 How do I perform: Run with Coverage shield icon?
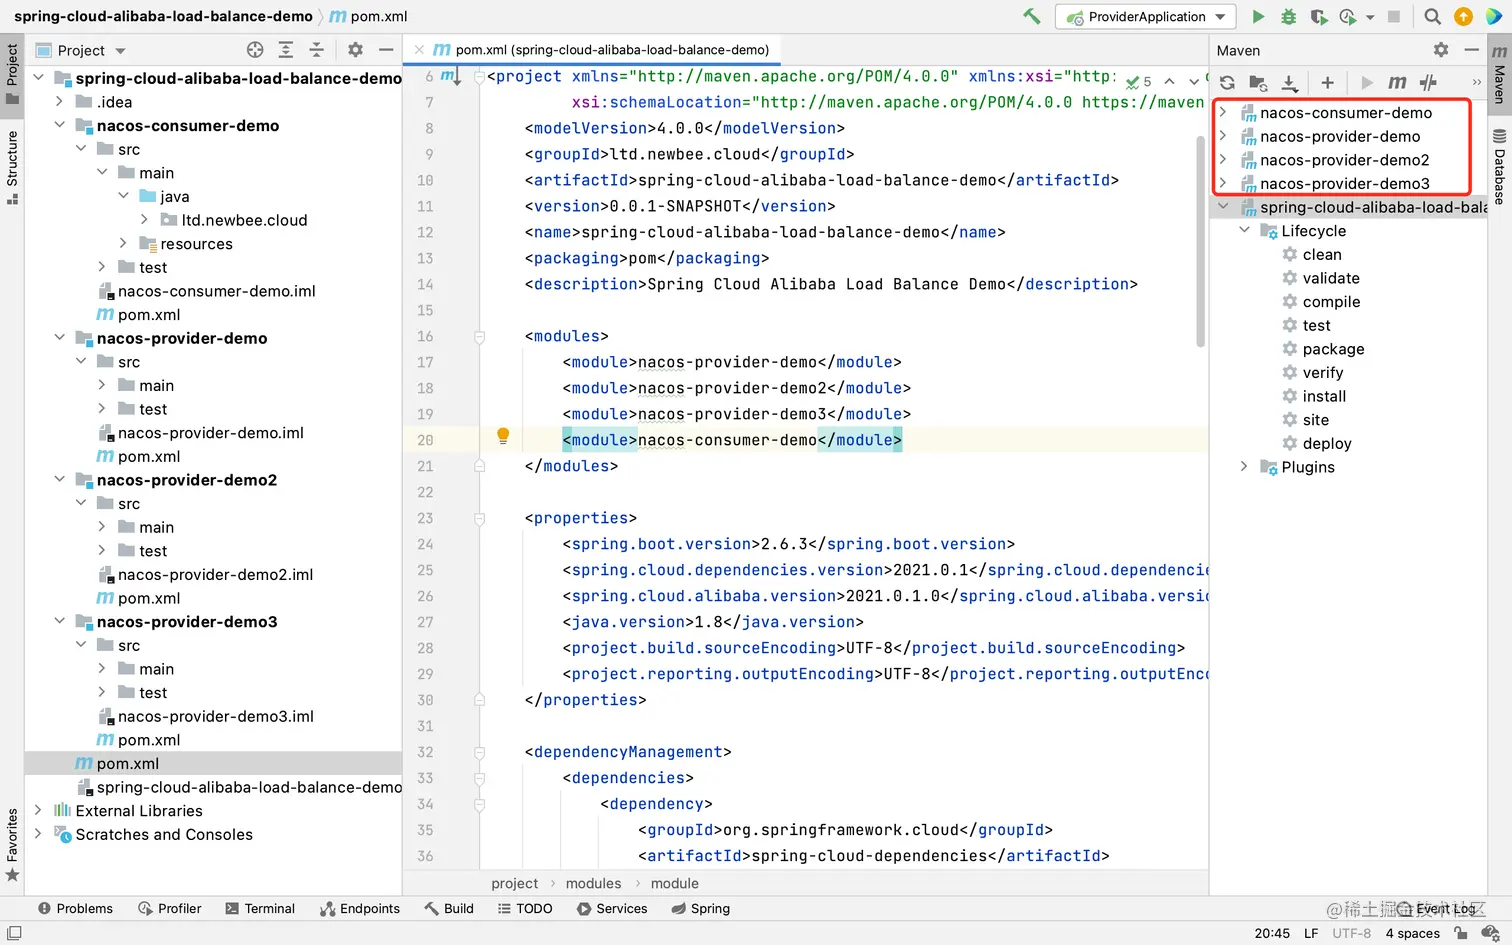[1319, 16]
